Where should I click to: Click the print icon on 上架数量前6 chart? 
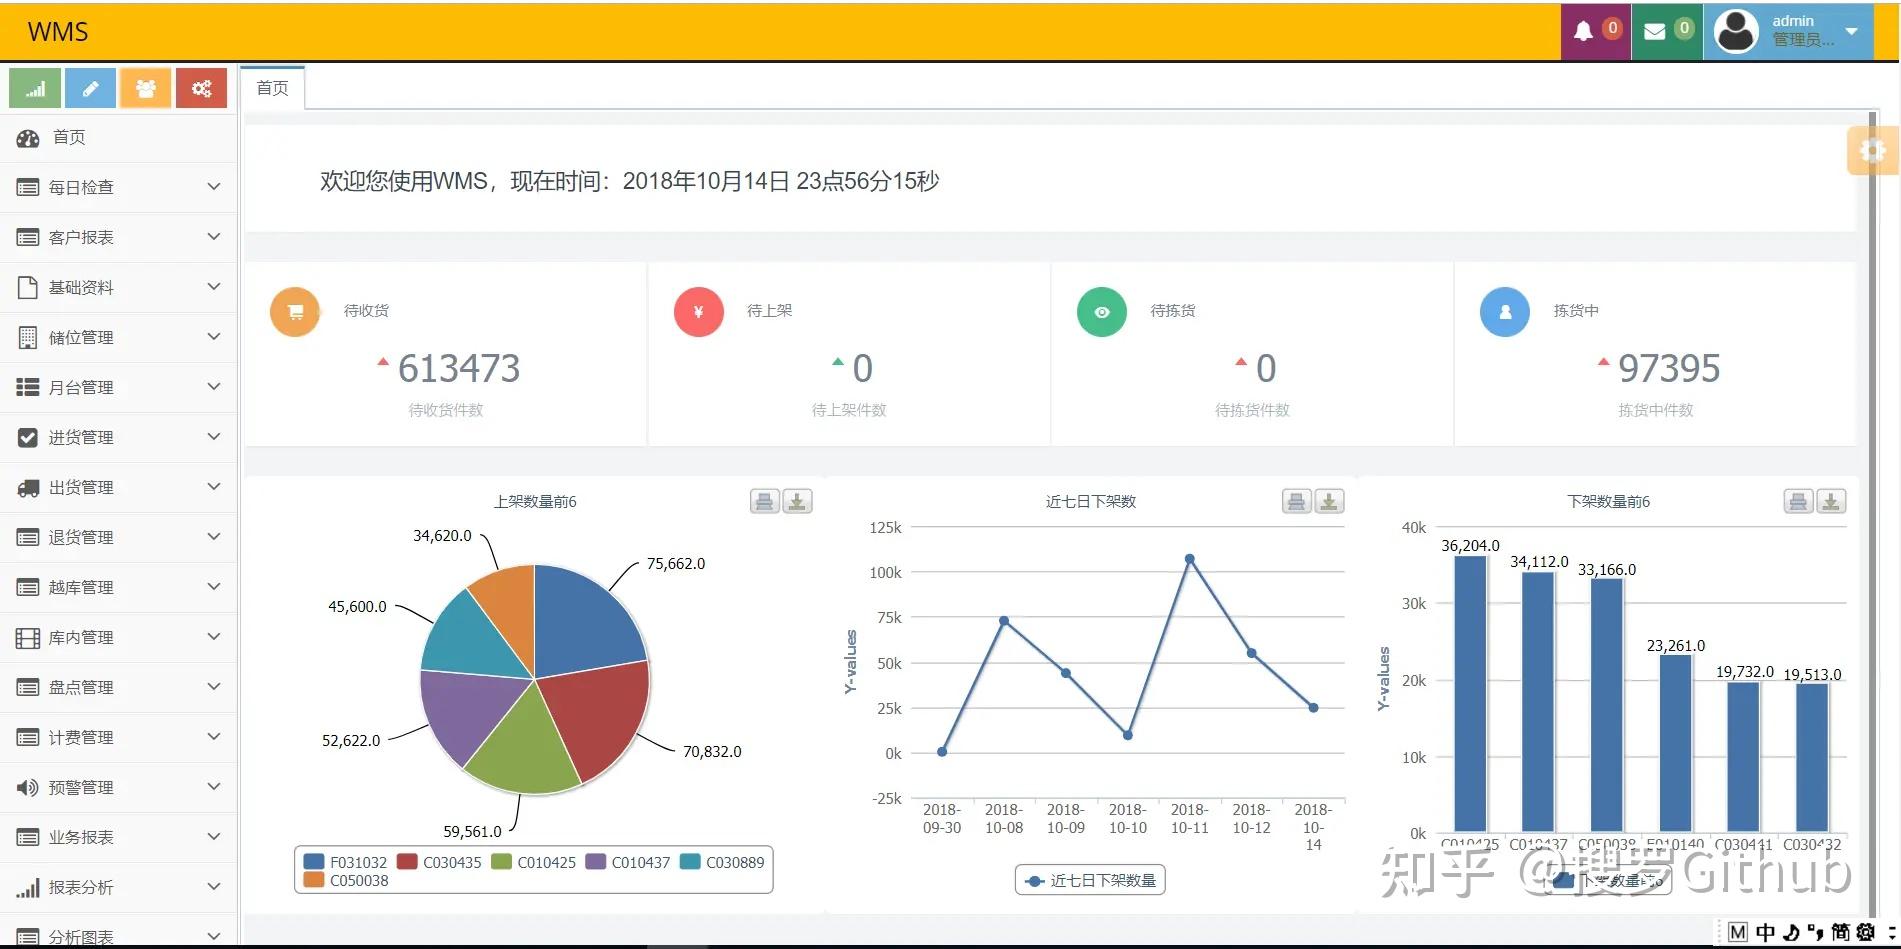point(764,501)
